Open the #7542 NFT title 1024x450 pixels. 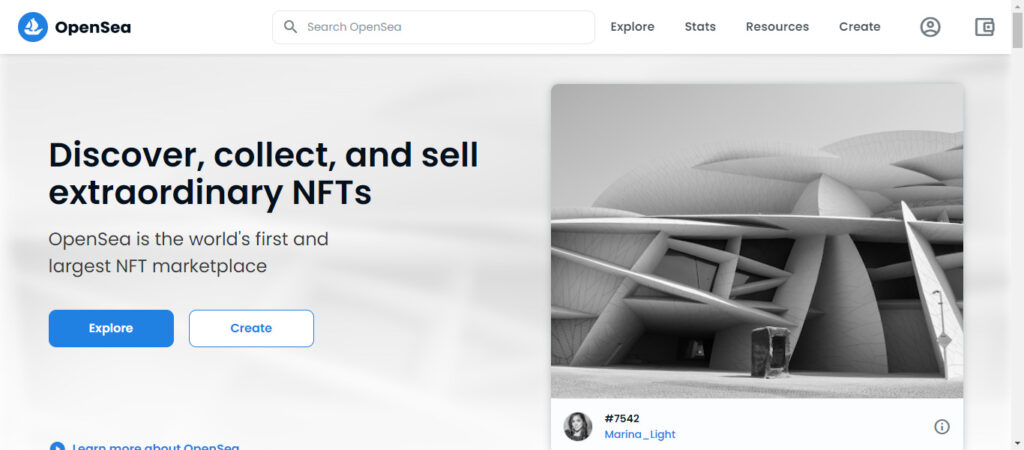click(x=622, y=418)
